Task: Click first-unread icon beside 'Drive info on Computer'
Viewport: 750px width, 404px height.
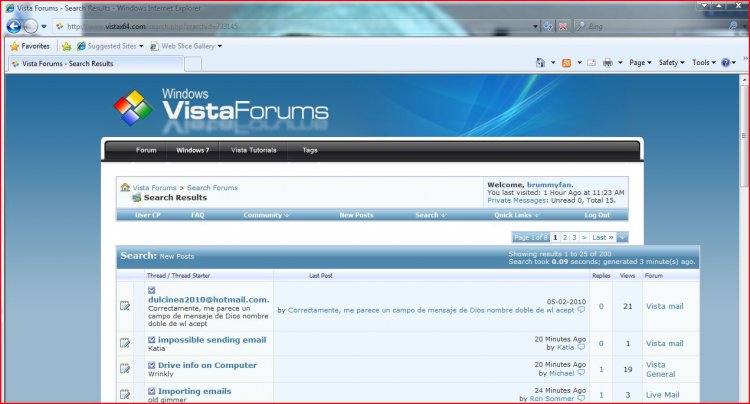Action: tap(152, 365)
